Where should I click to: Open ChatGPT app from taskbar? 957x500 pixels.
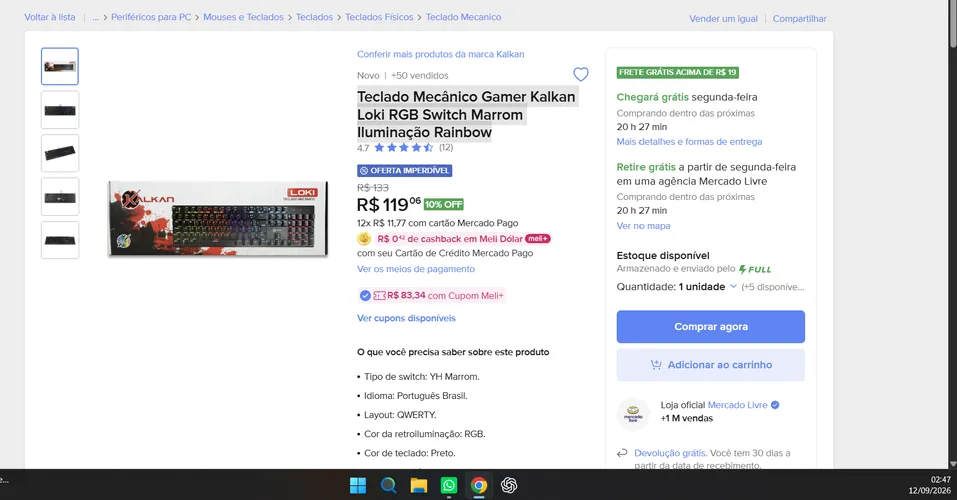point(509,485)
